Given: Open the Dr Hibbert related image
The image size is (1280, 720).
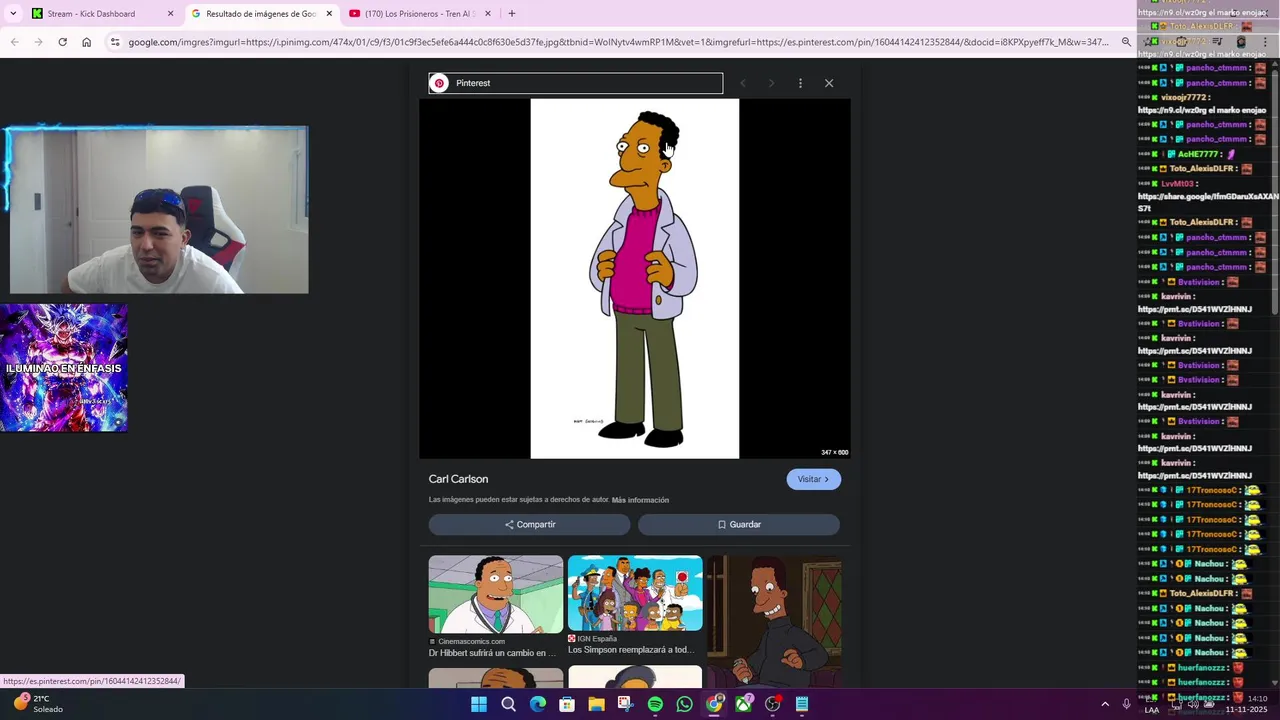Looking at the screenshot, I should tap(496, 595).
